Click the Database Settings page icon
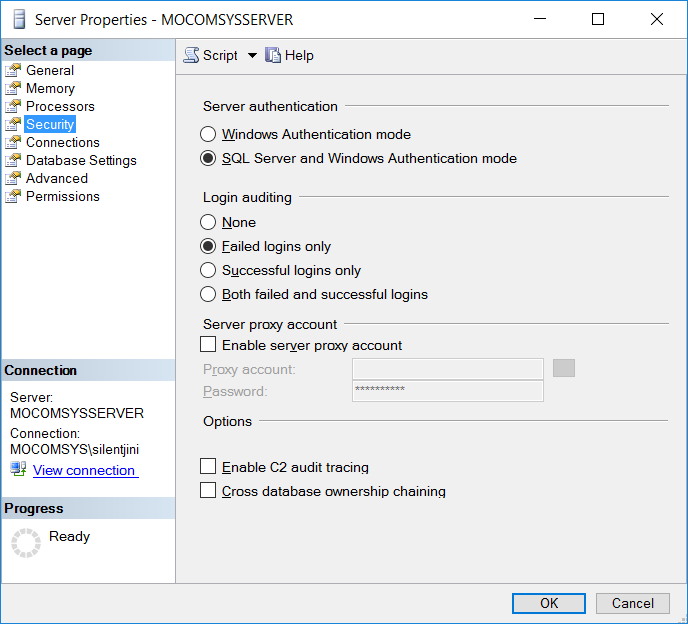688x624 pixels. (13, 160)
